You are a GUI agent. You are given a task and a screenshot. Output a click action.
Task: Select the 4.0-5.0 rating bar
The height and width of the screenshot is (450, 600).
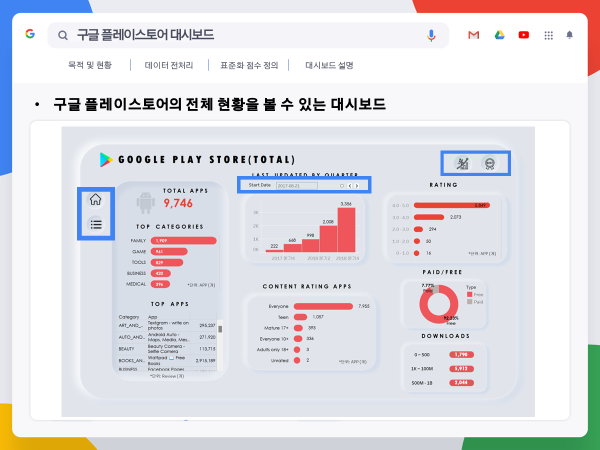(452, 205)
